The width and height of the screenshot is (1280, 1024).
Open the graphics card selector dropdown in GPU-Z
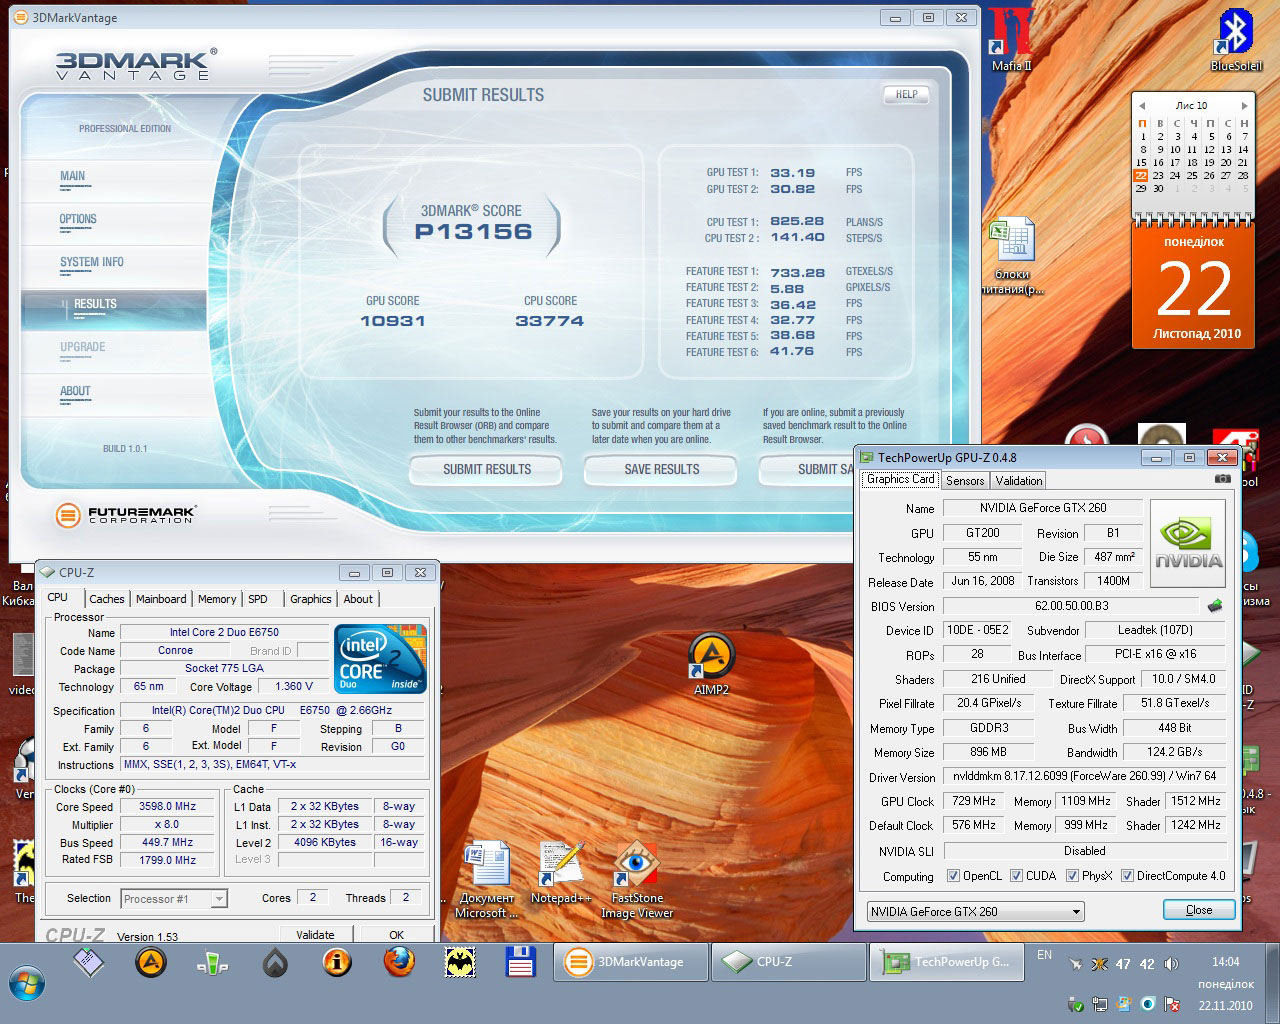tap(975, 912)
